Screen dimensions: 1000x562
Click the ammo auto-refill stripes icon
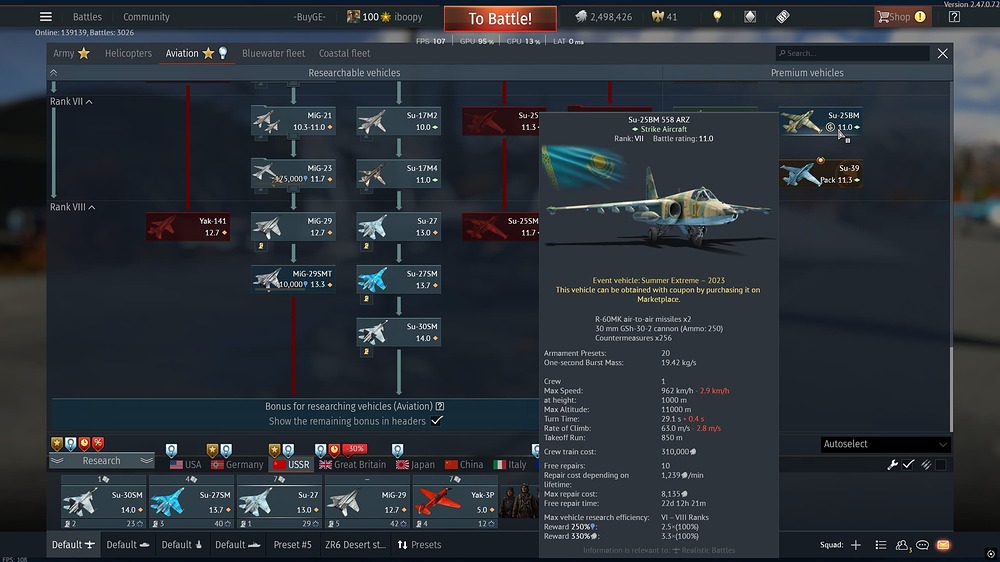pyautogui.click(x=926, y=465)
